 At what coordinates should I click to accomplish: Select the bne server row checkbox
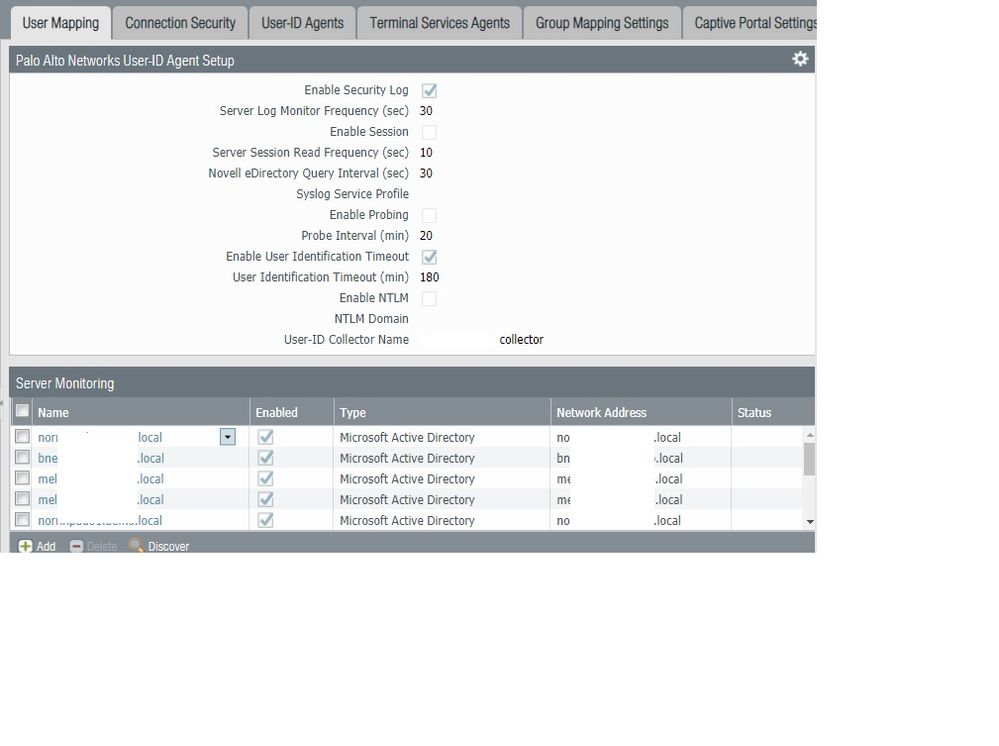pos(22,457)
